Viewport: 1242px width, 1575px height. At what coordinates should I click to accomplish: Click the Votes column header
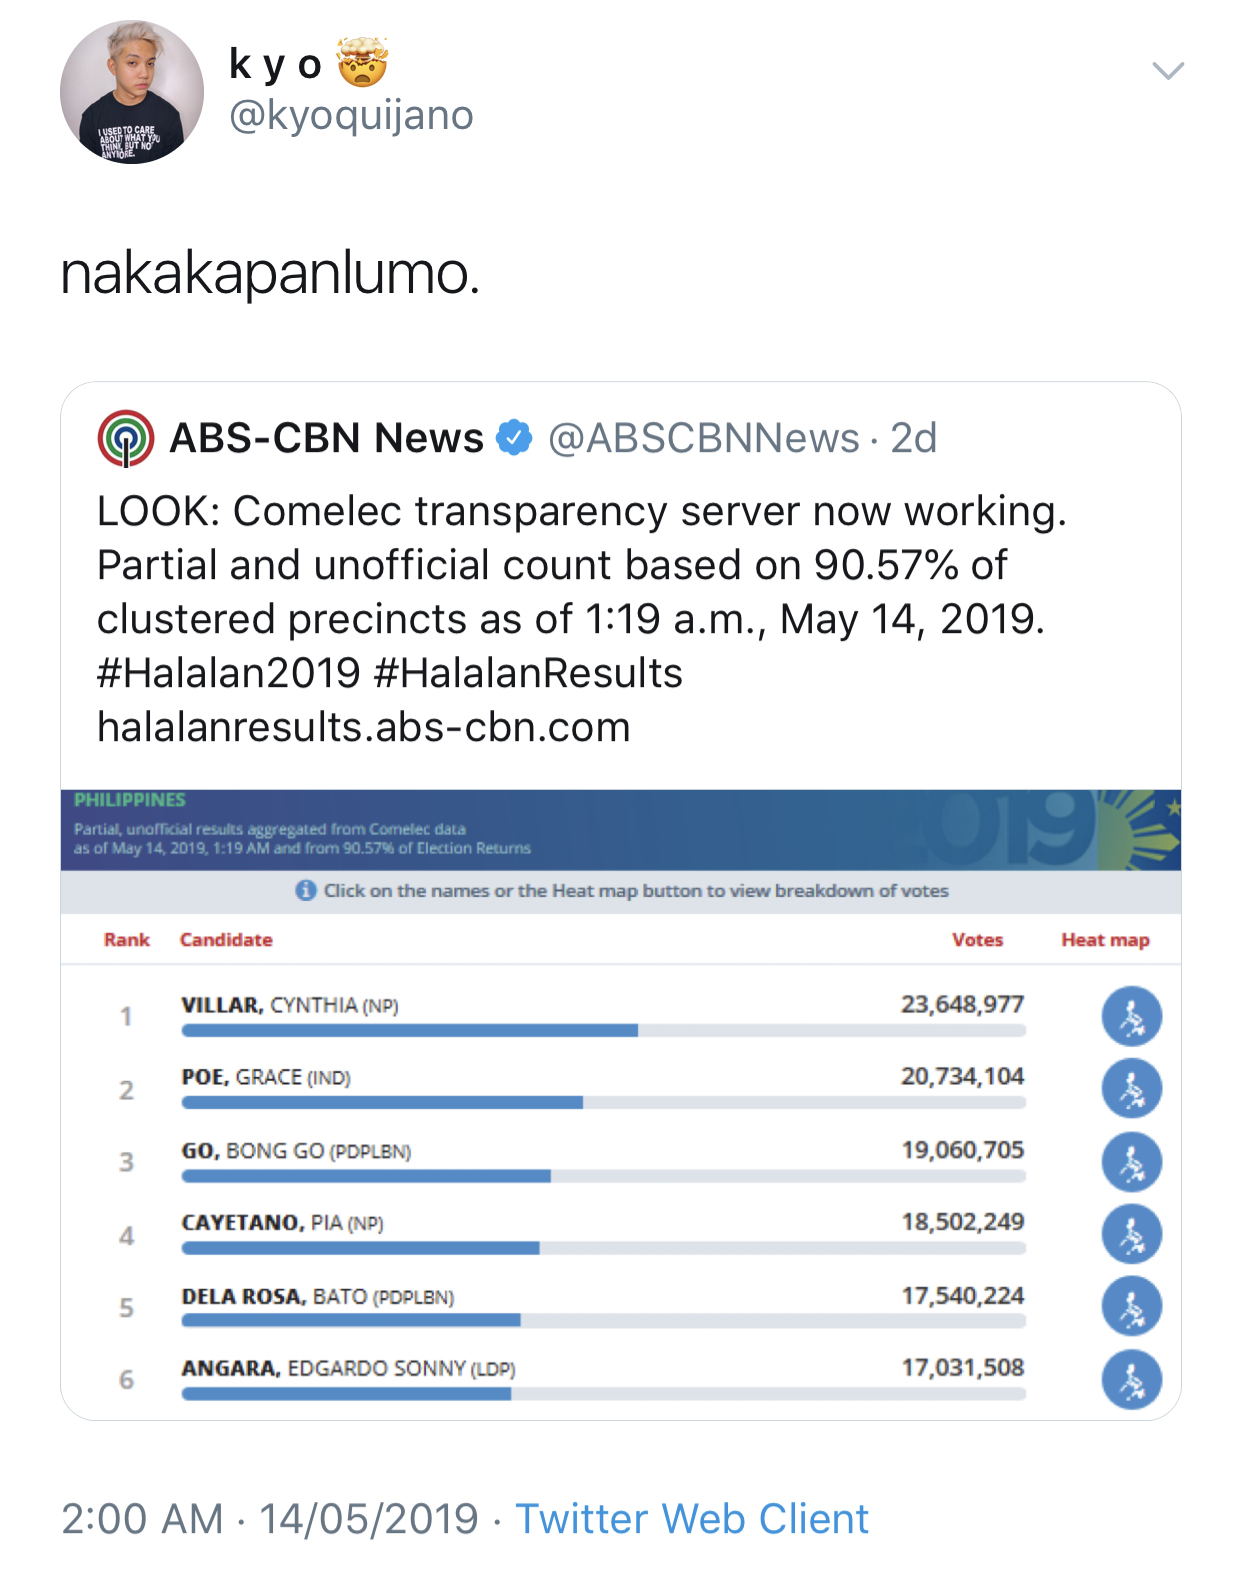[x=977, y=940]
